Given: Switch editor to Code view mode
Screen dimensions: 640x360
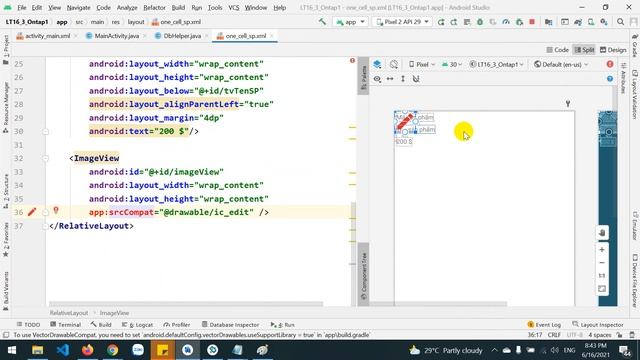Looking at the screenshot, I should click(558, 50).
